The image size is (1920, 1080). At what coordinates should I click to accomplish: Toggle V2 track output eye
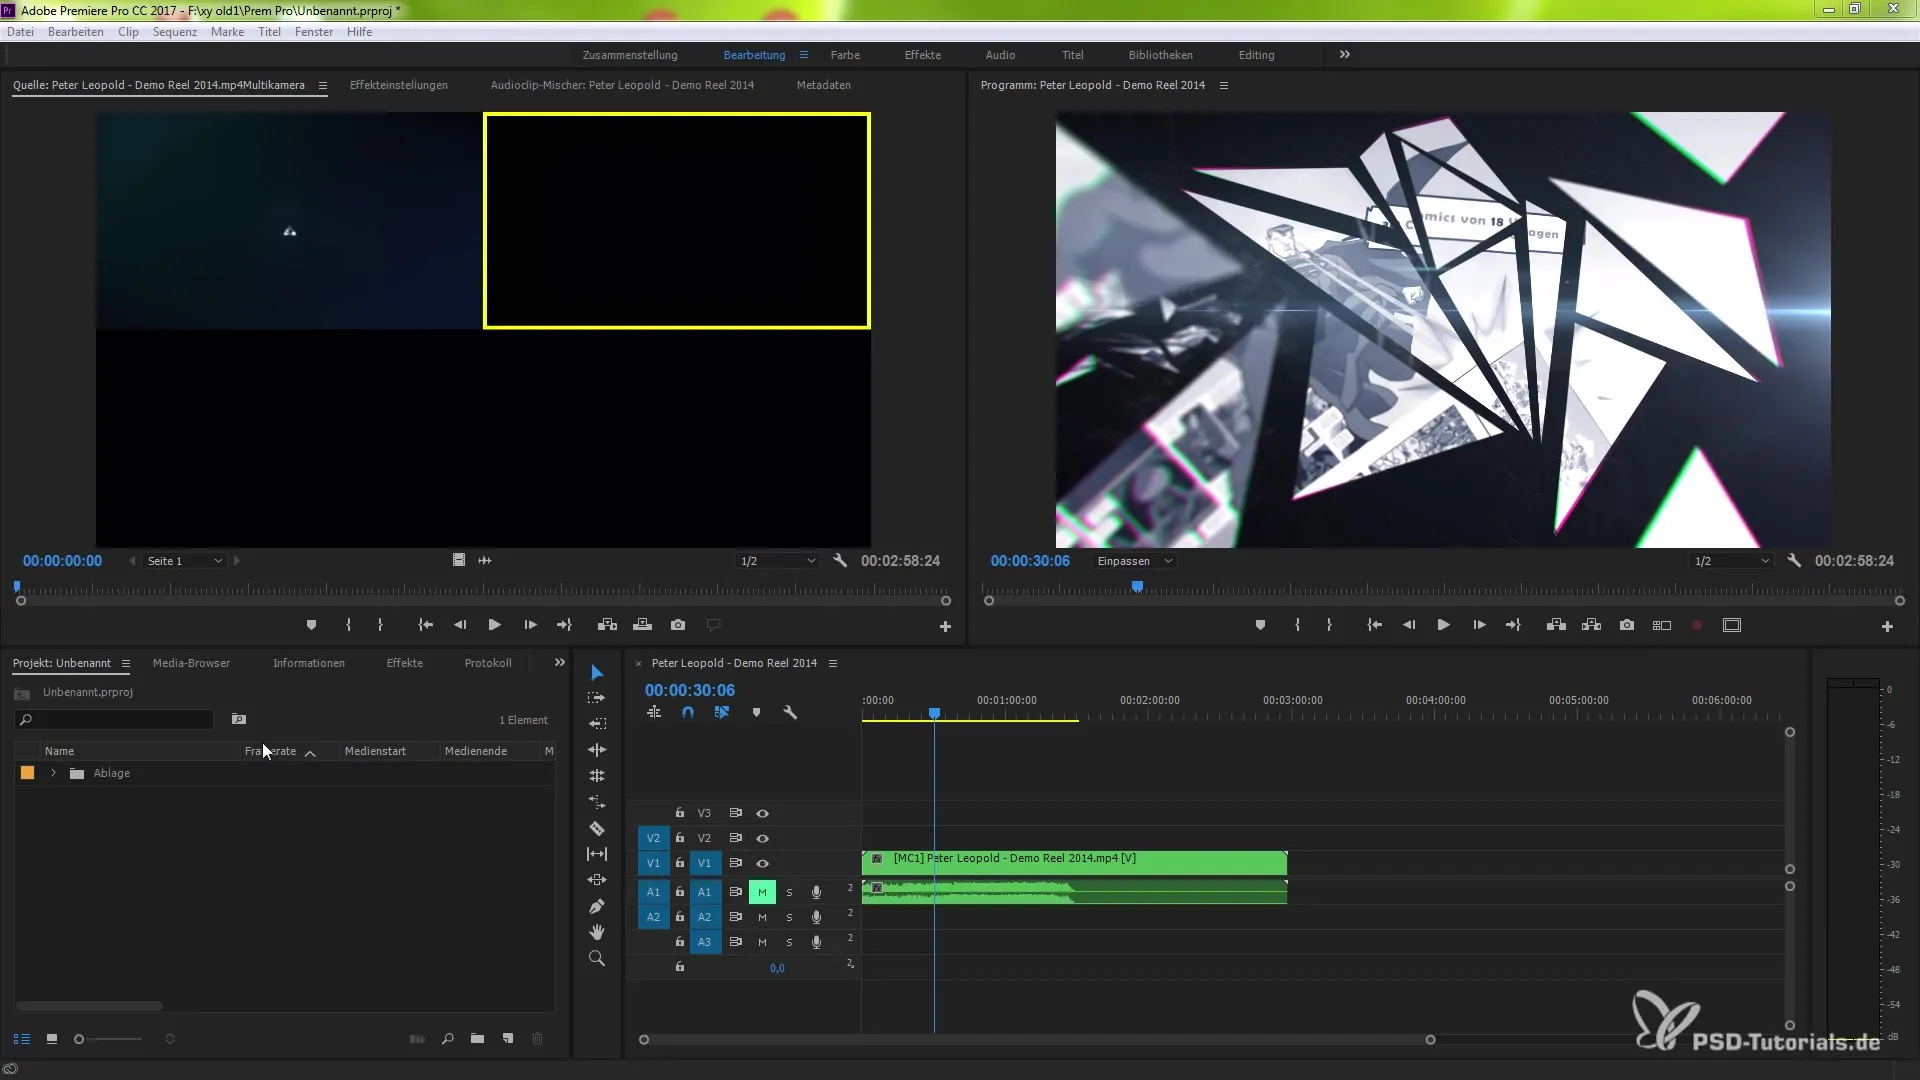pyautogui.click(x=762, y=838)
